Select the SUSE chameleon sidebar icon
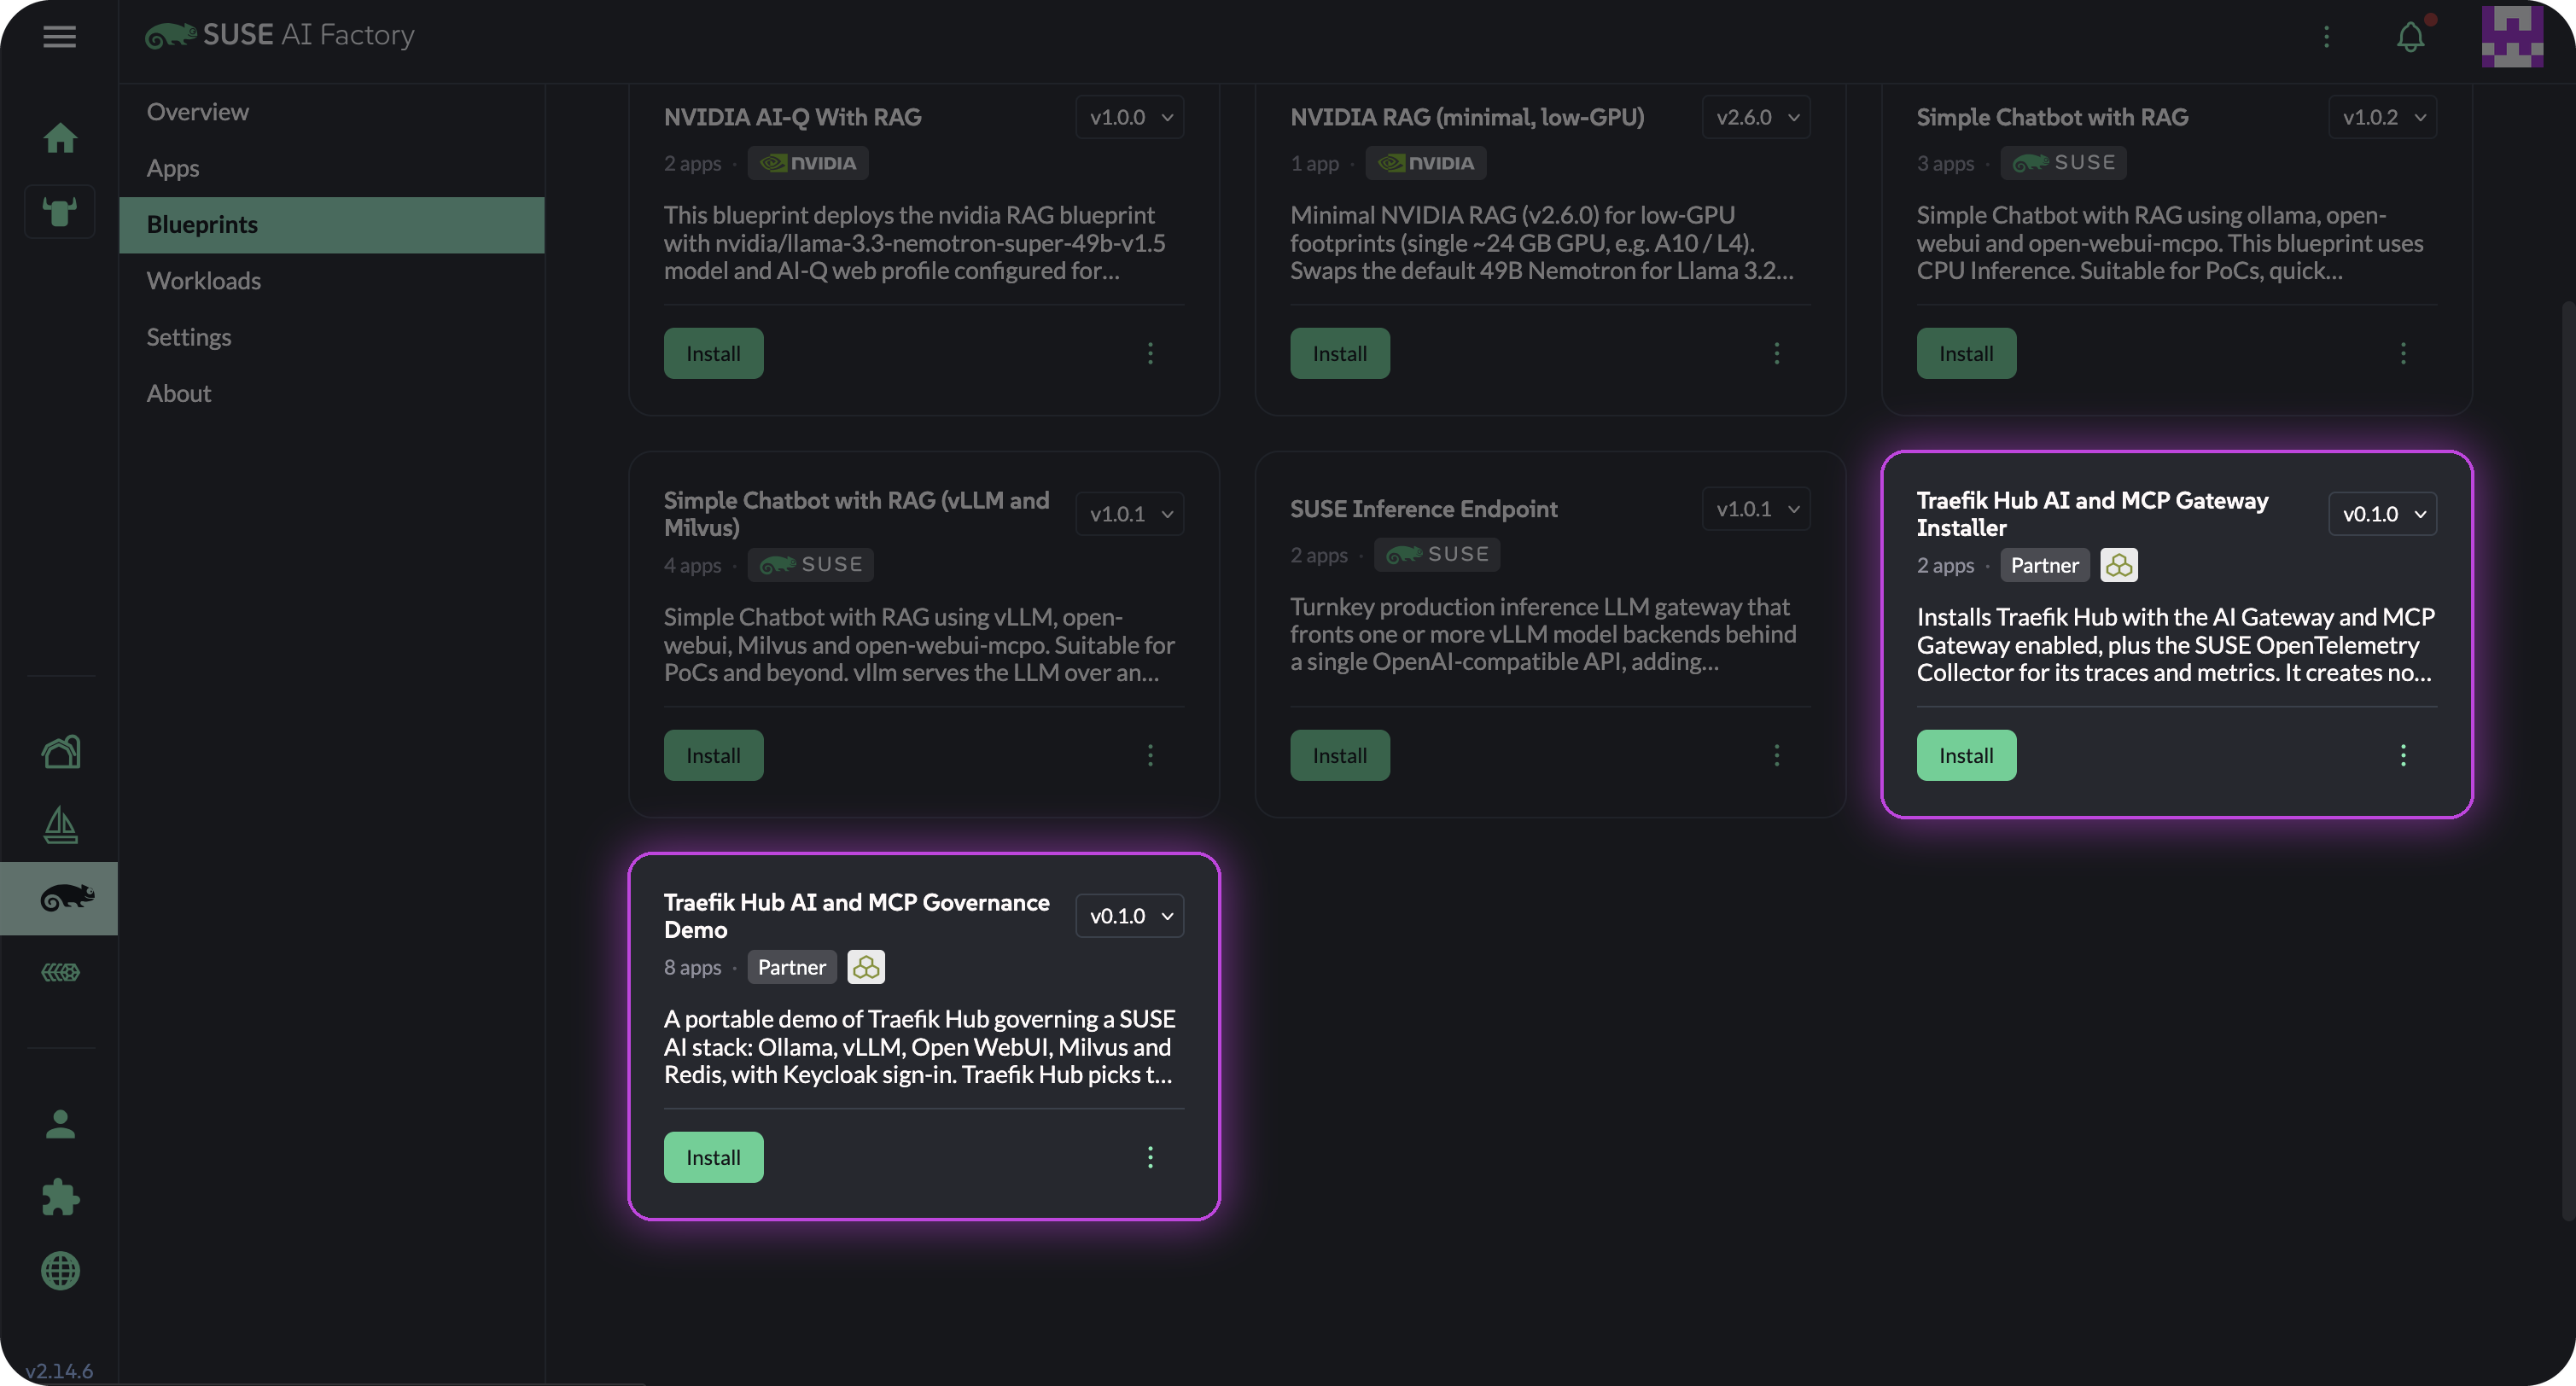This screenshot has height=1386, width=2576. coord(60,898)
